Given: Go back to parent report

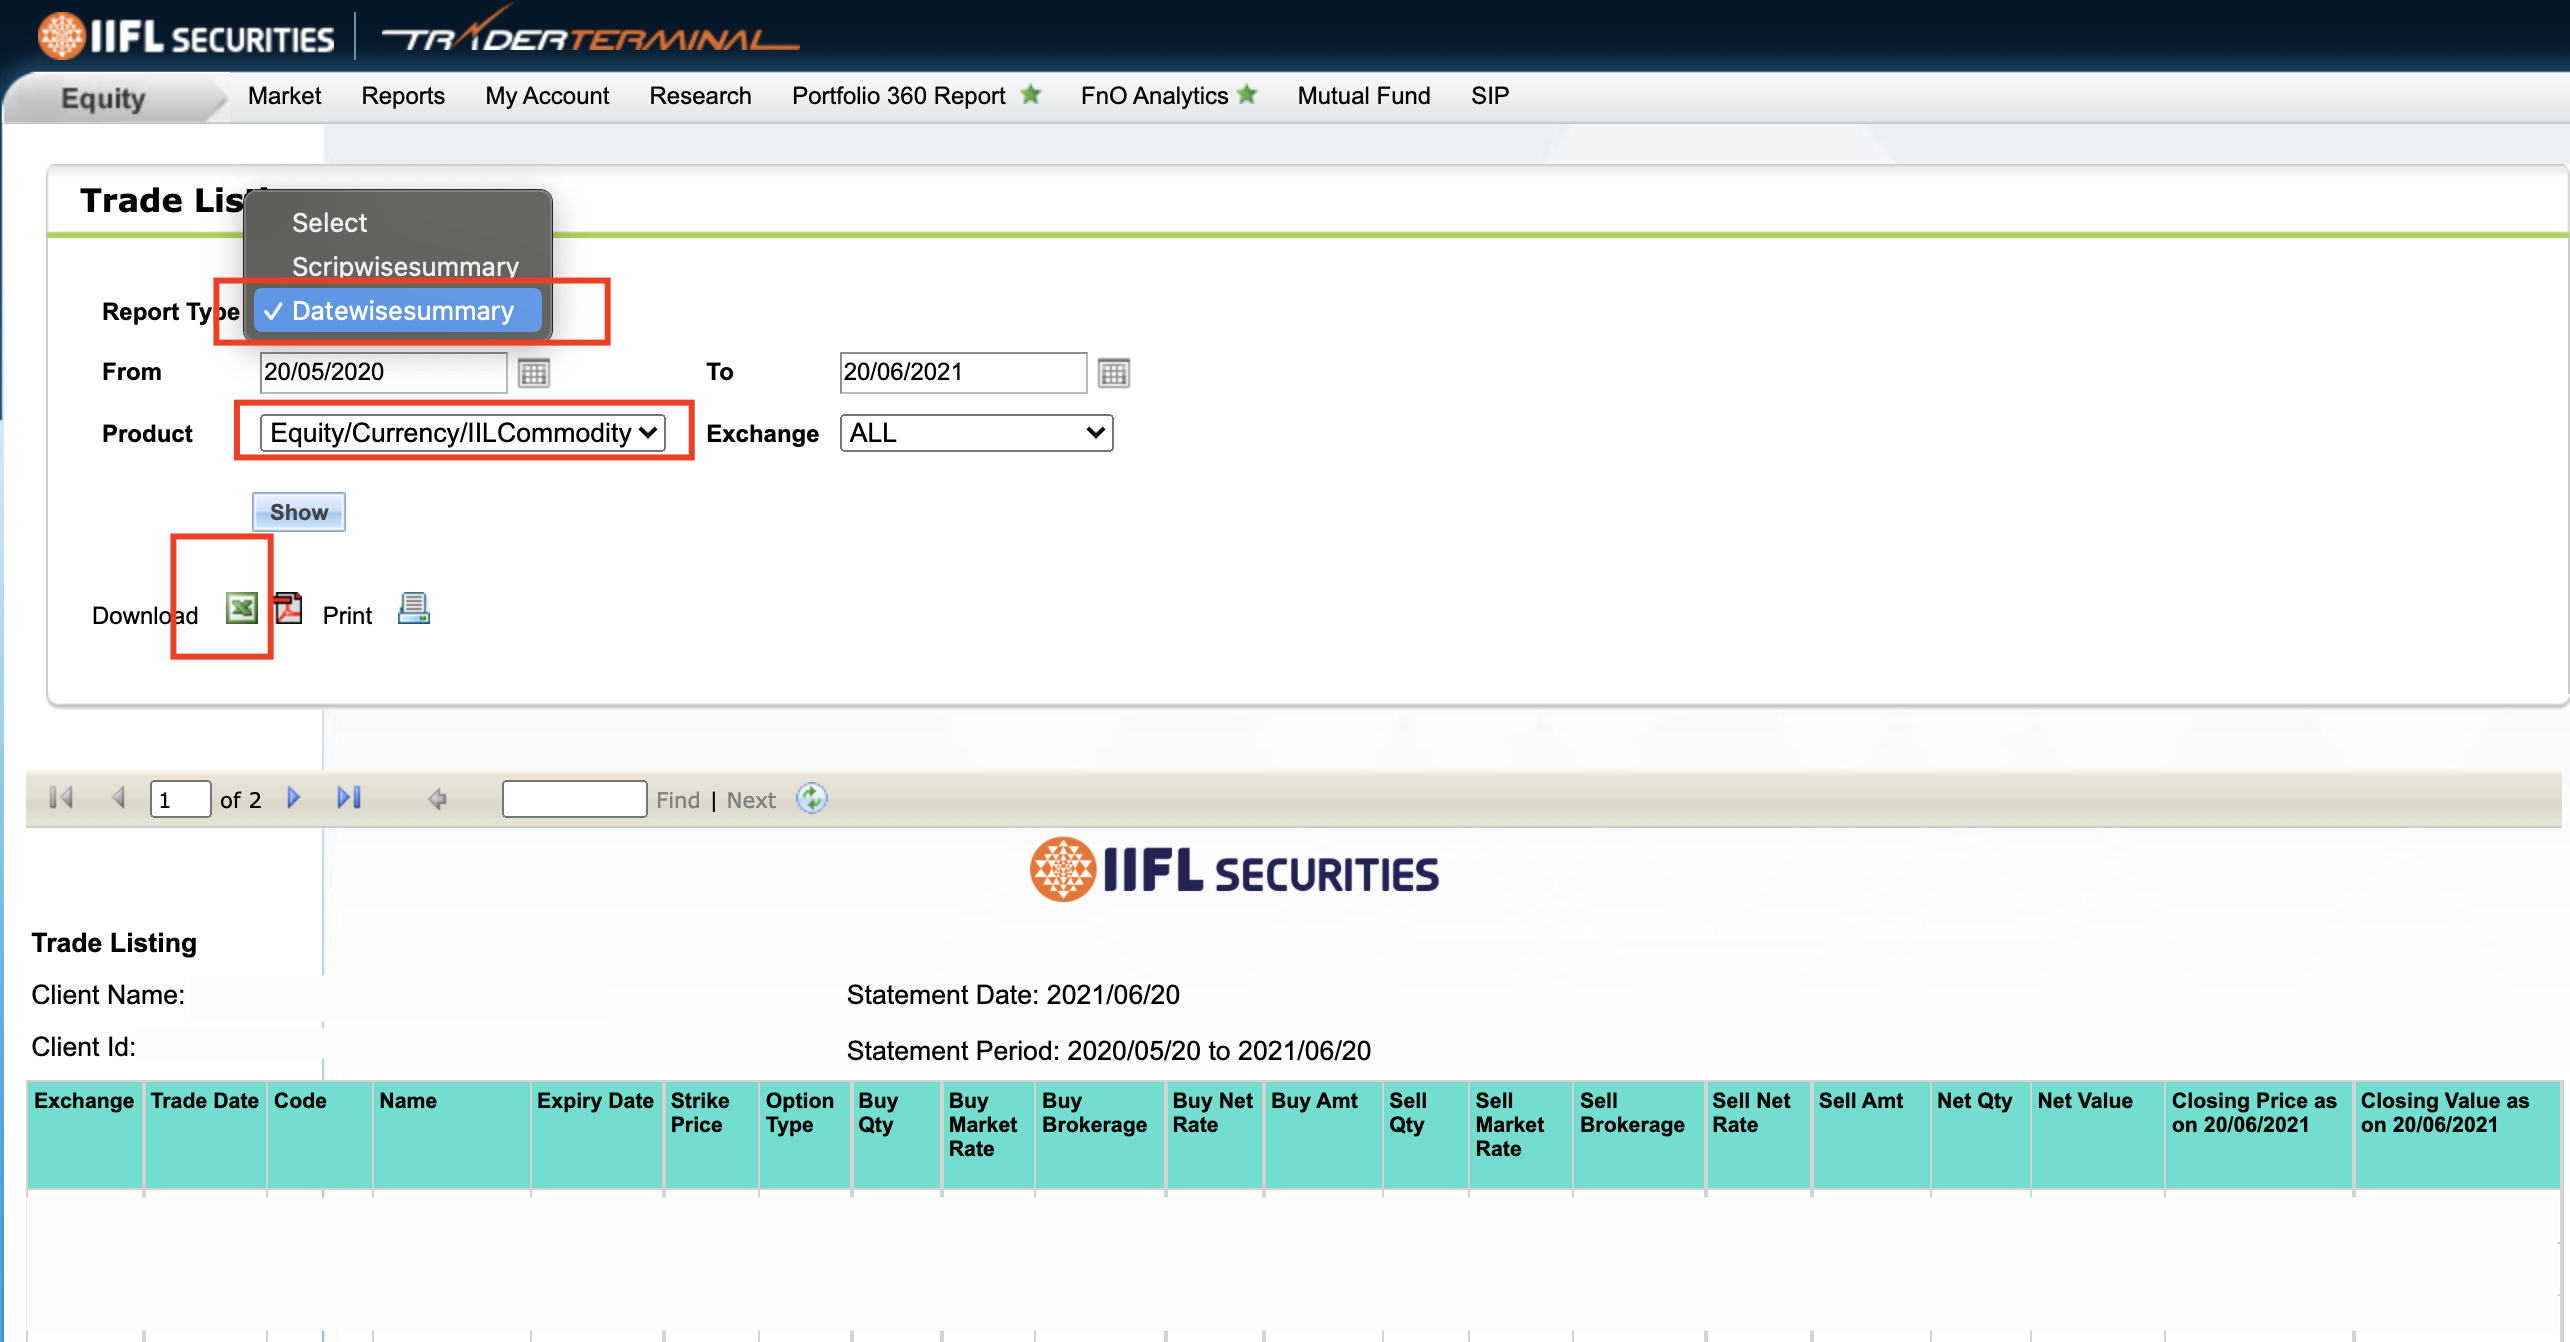Looking at the screenshot, I should (437, 799).
